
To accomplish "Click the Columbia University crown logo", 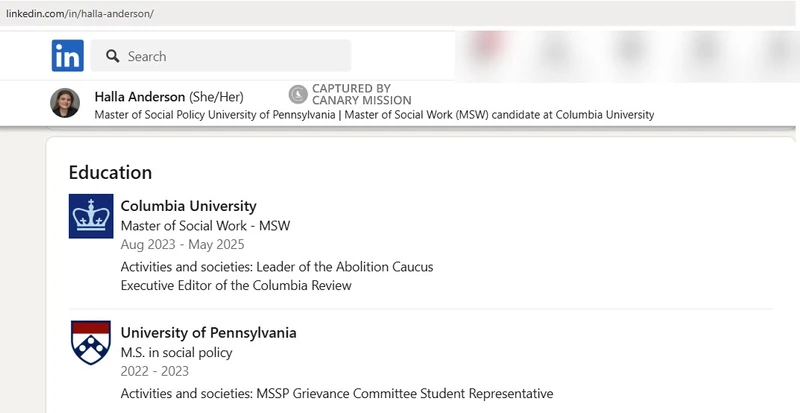I will click(91, 216).
